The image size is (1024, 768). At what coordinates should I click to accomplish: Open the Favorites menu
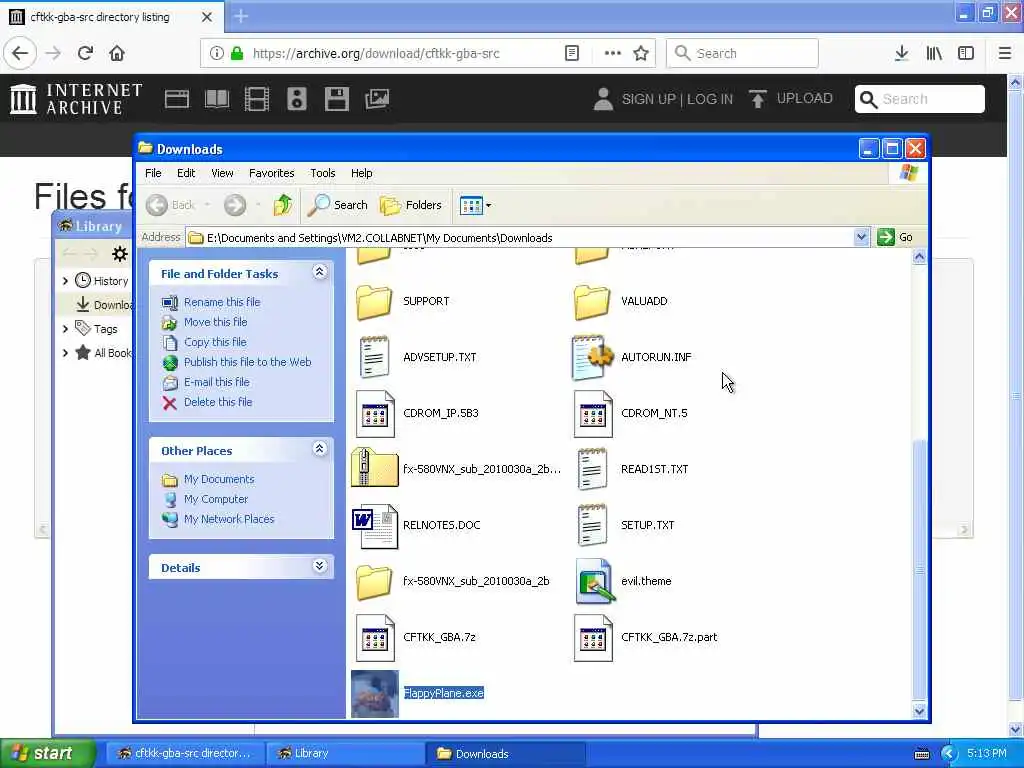272,173
